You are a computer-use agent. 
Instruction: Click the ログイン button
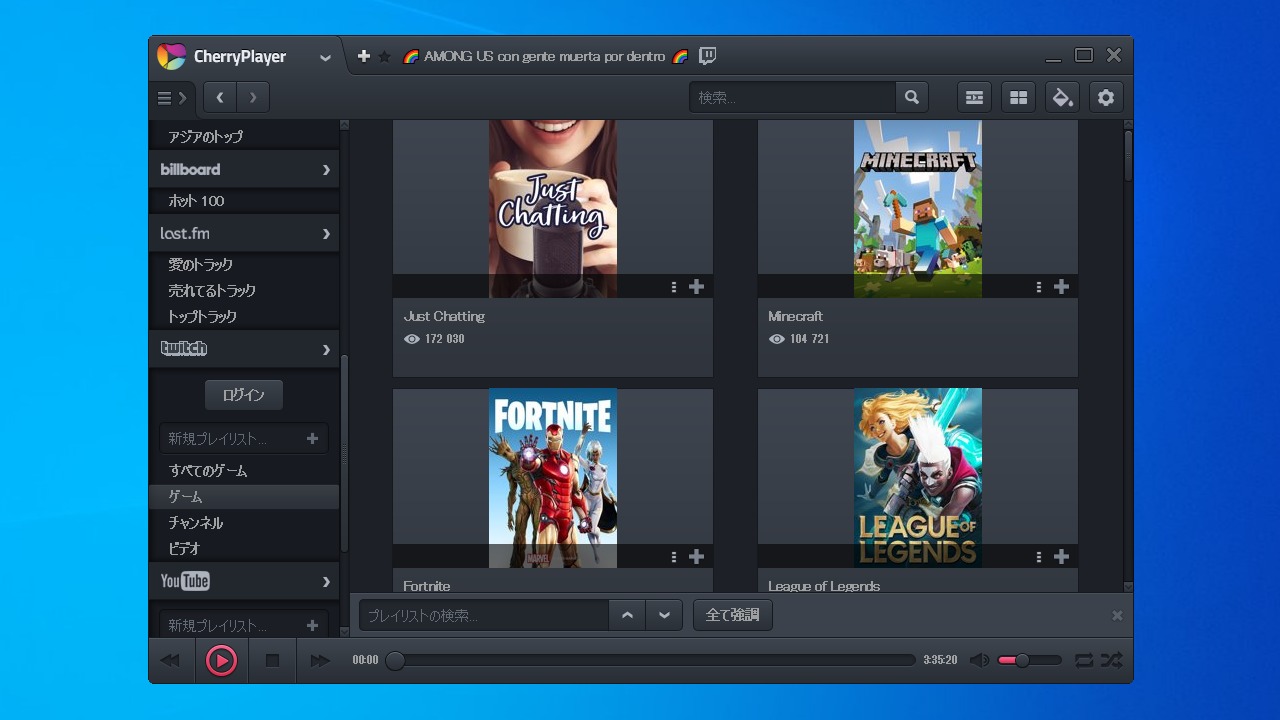pos(244,395)
